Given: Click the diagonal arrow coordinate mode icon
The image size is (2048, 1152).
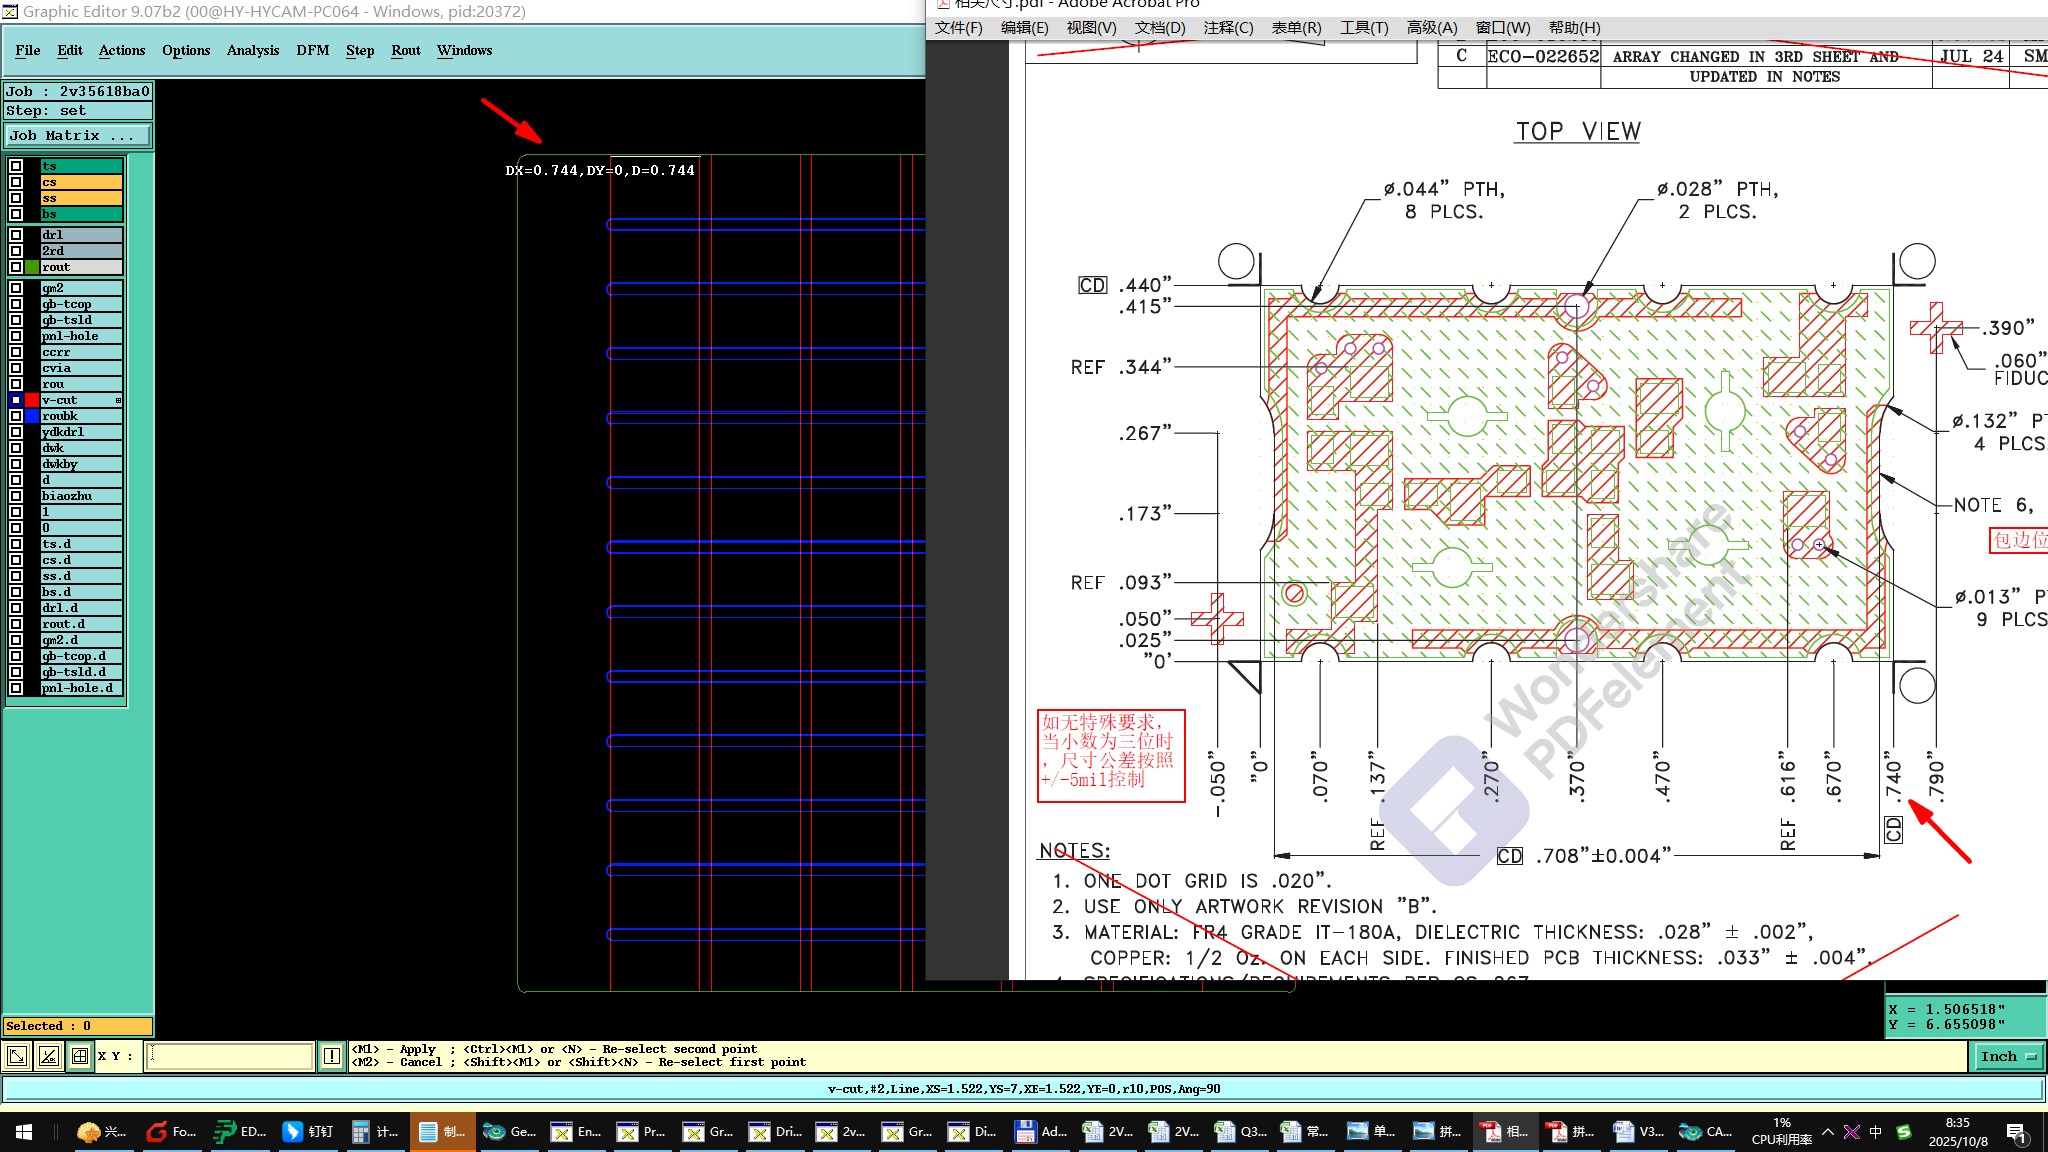Looking at the screenshot, I should (17, 1056).
